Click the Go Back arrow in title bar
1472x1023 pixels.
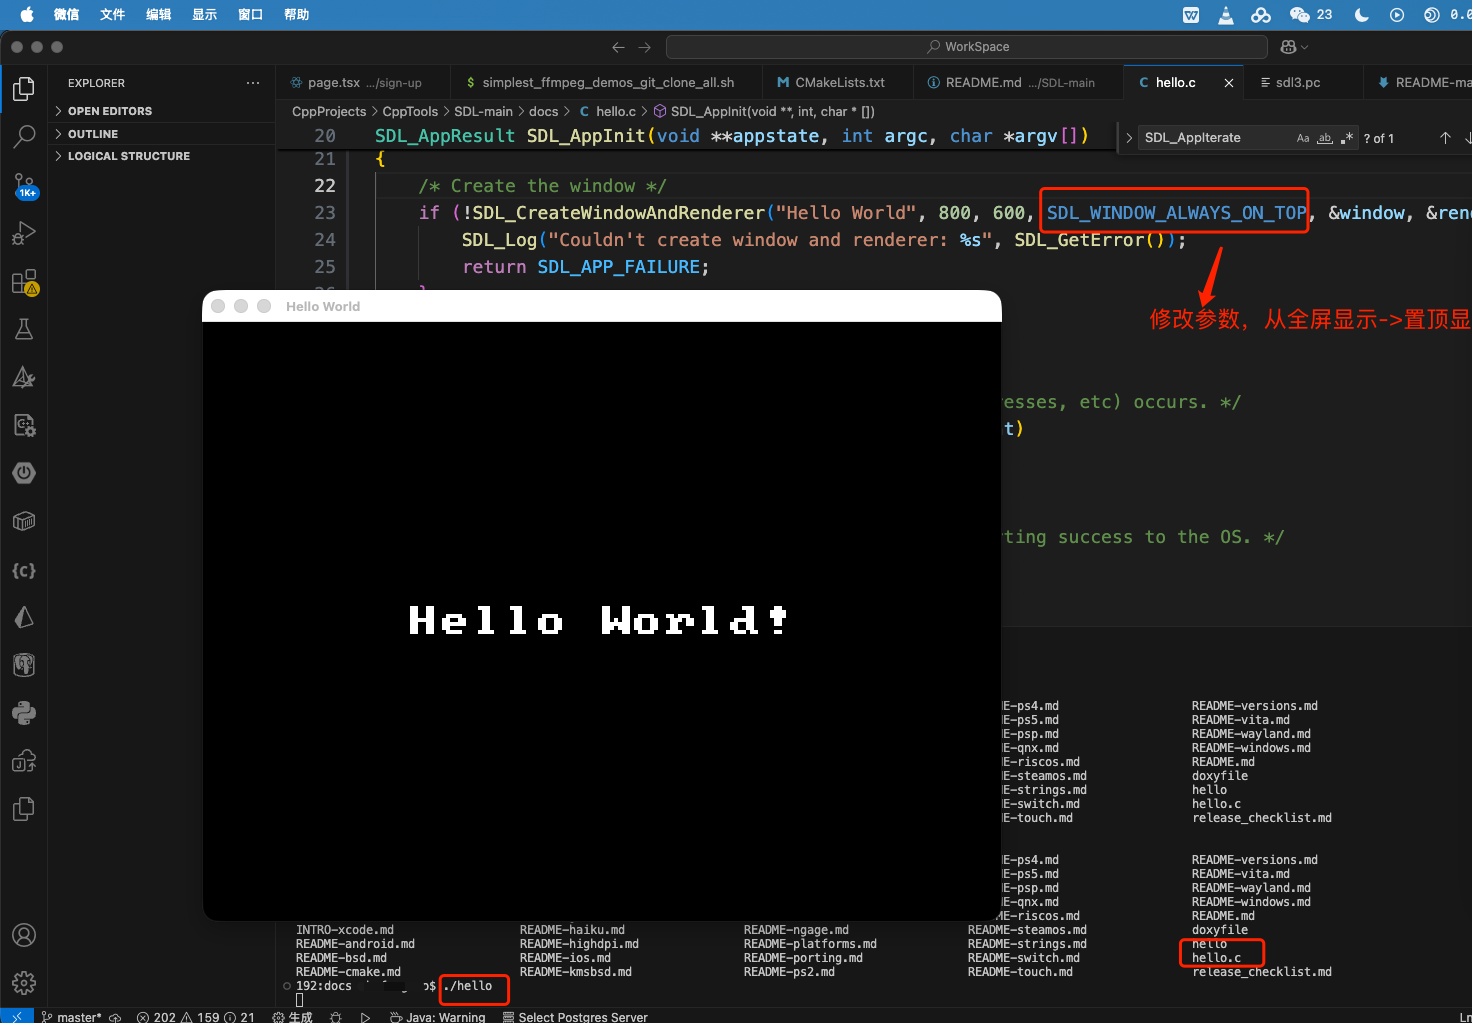618,47
